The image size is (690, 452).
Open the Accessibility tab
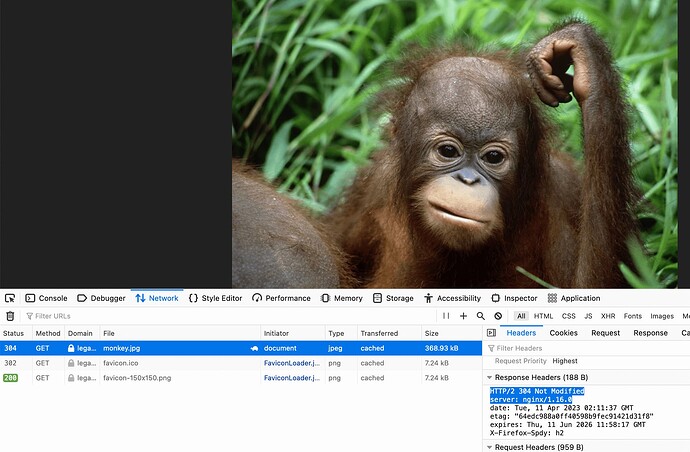click(x=452, y=298)
